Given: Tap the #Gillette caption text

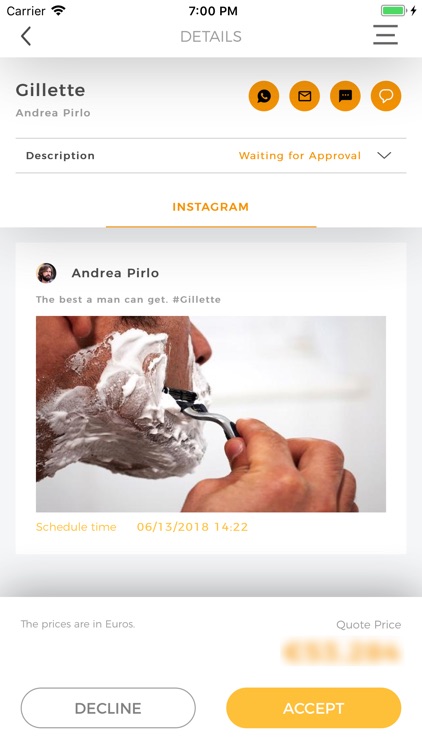Looking at the screenshot, I should pyautogui.click(x=196, y=300).
